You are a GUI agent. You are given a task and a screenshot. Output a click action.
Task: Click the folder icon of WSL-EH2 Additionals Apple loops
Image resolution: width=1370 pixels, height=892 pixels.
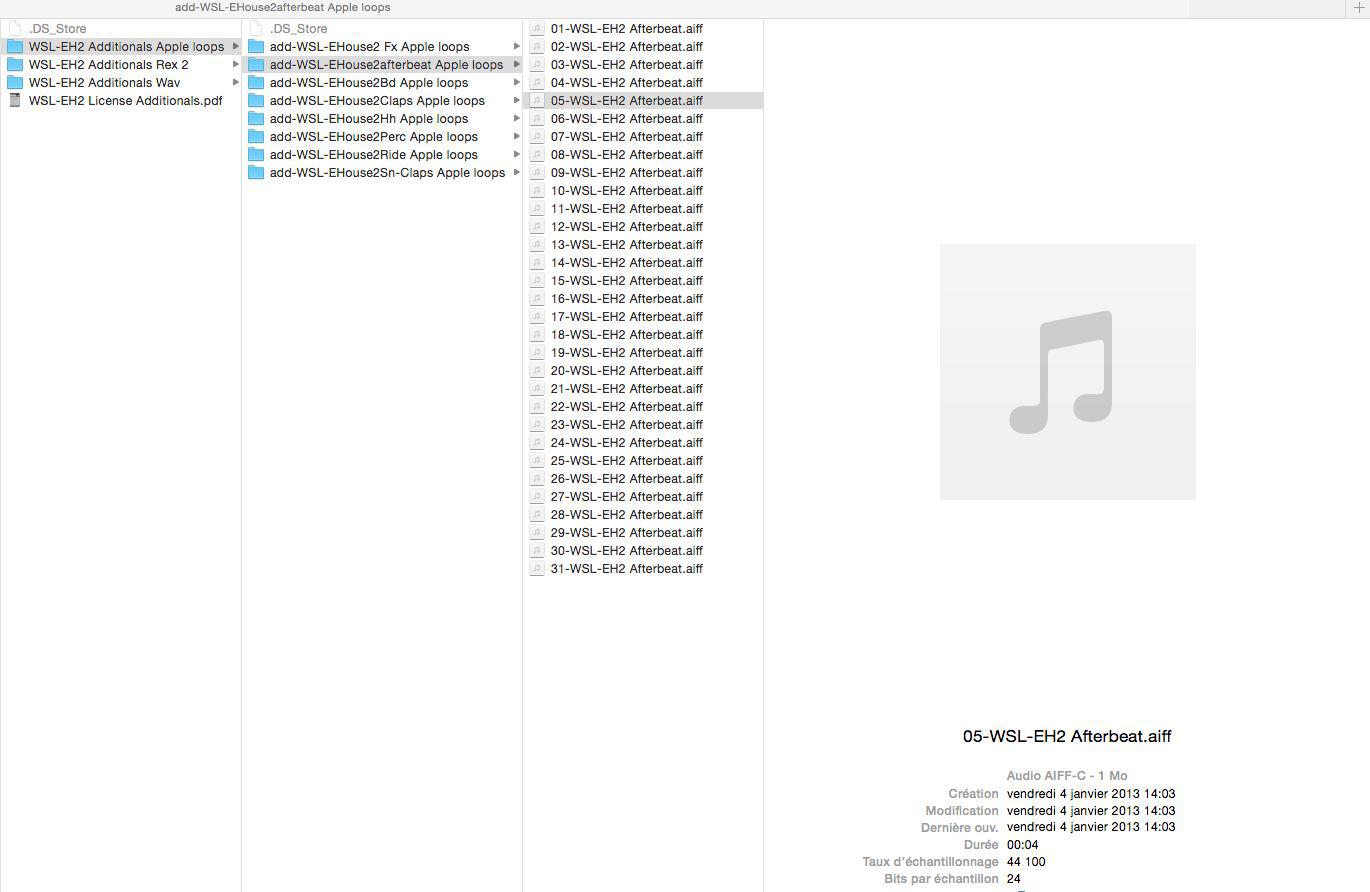[15, 47]
